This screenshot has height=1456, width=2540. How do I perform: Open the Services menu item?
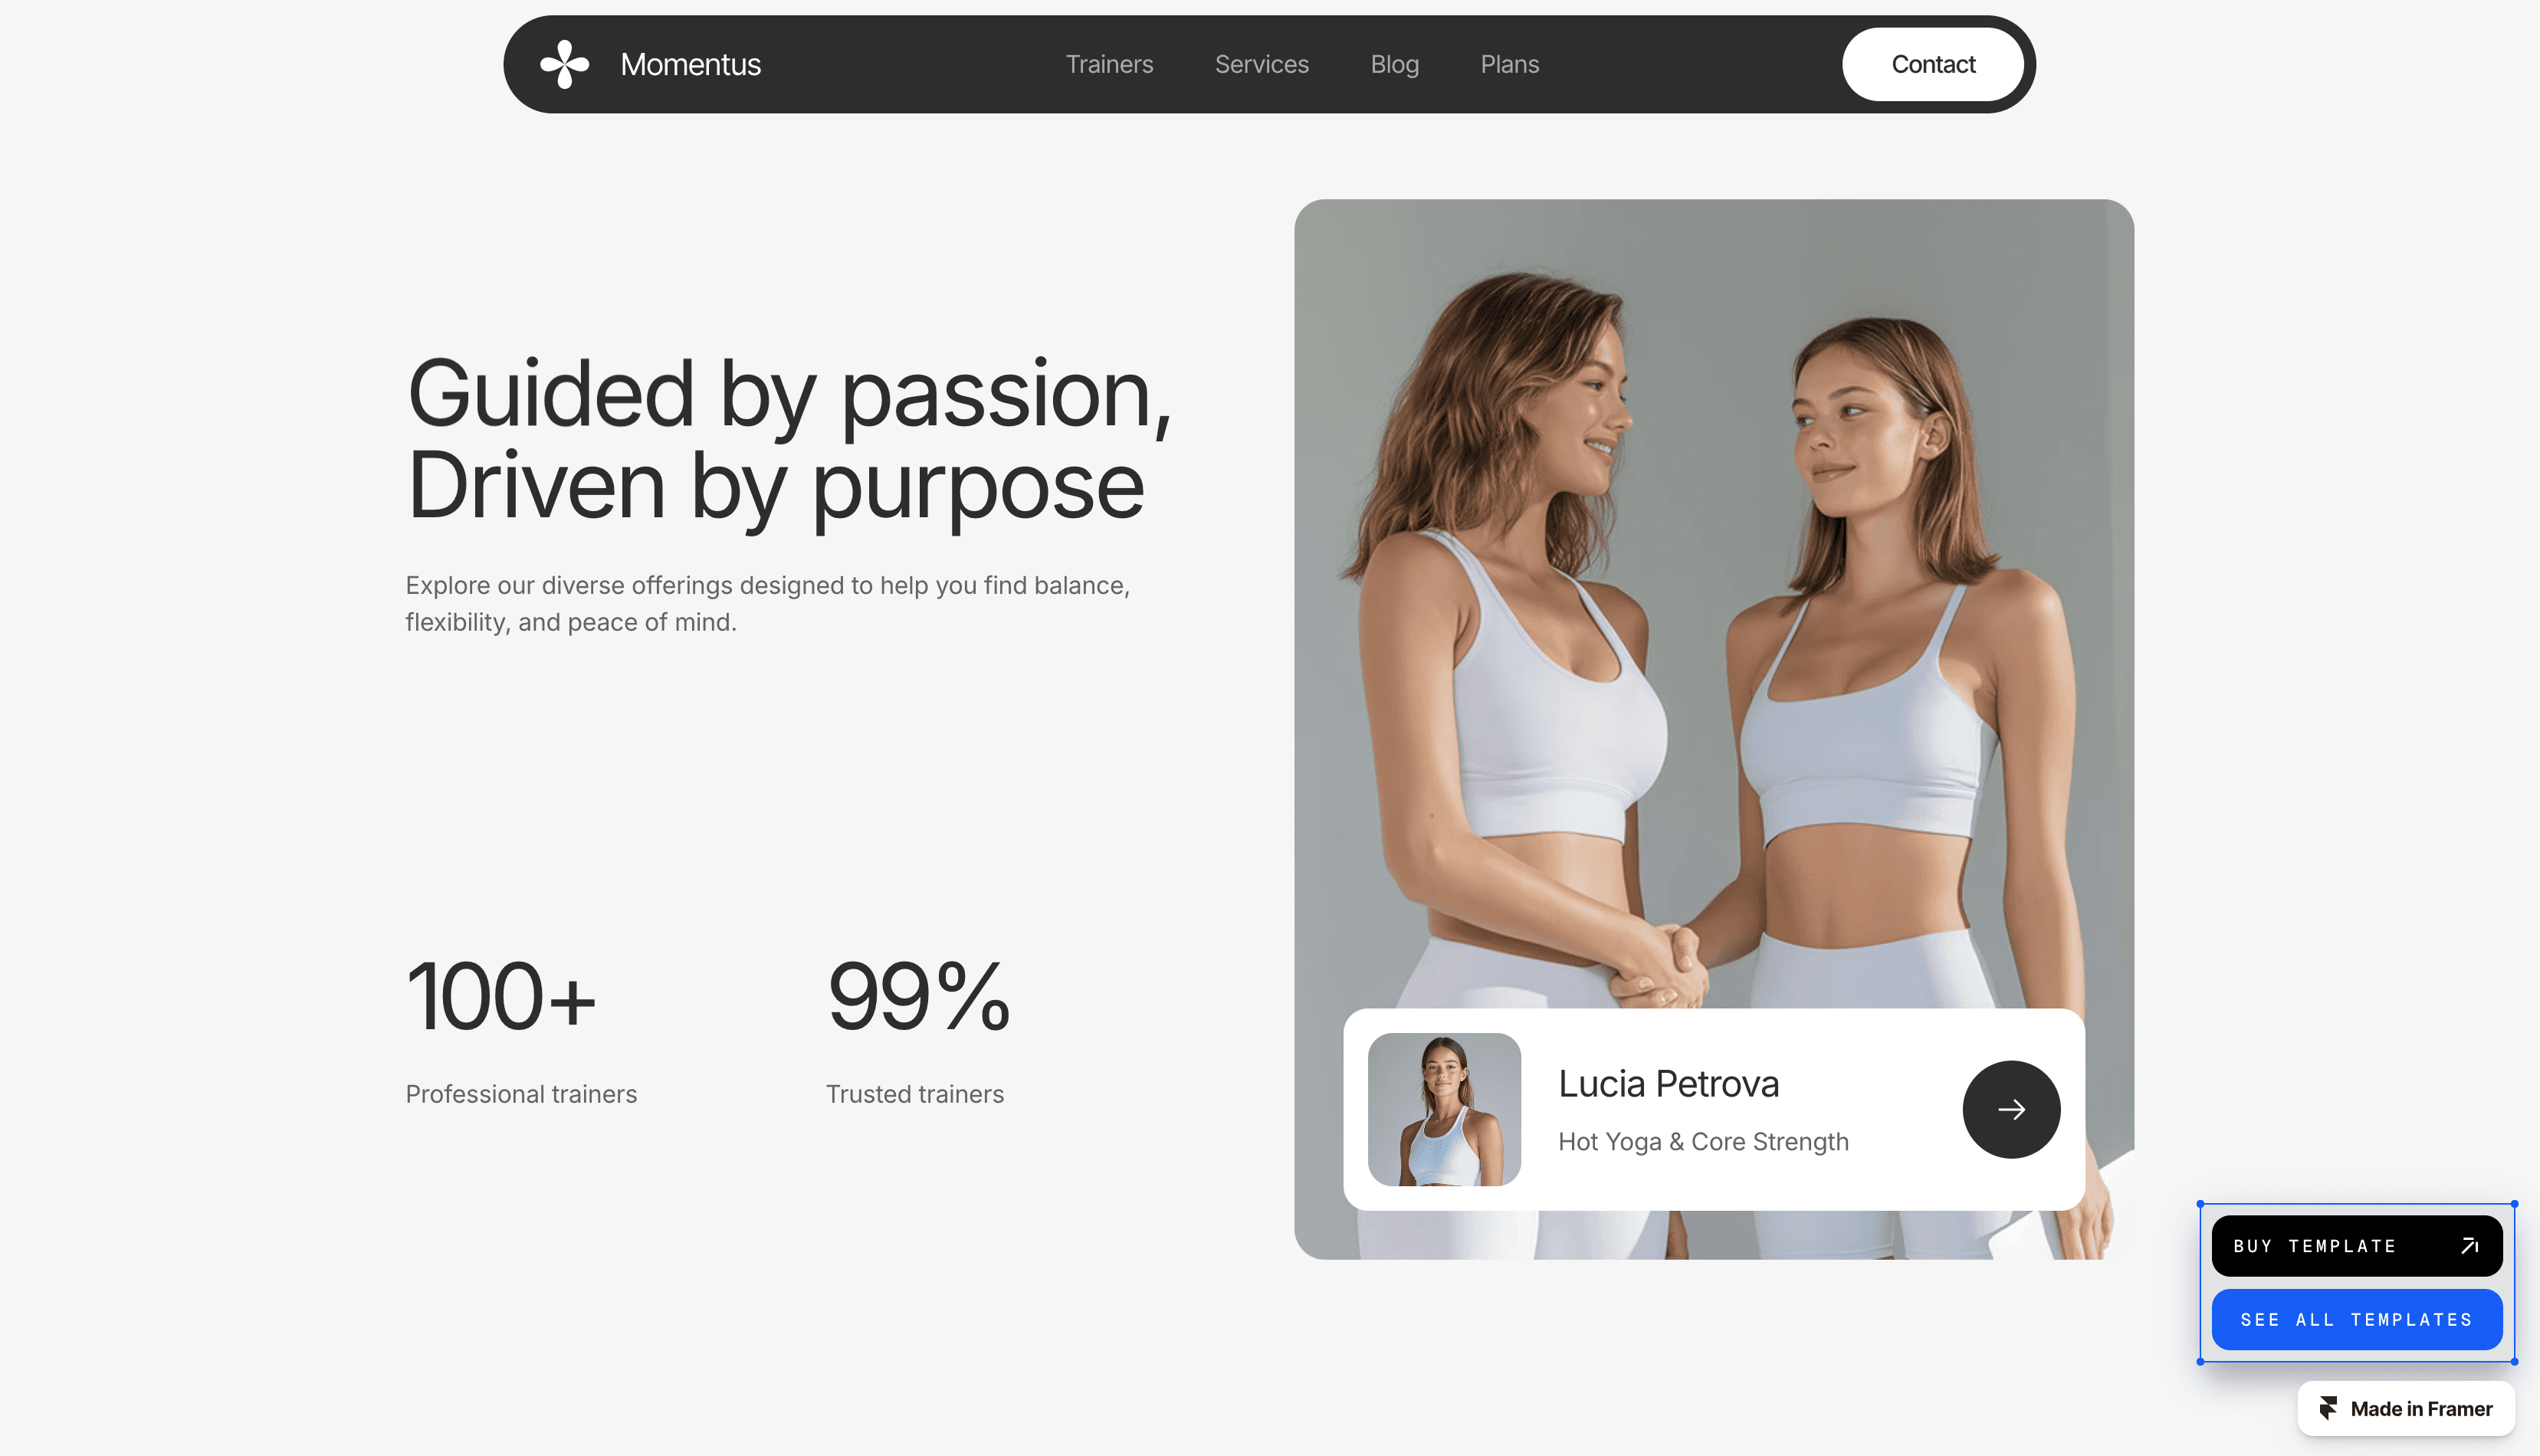(1261, 64)
